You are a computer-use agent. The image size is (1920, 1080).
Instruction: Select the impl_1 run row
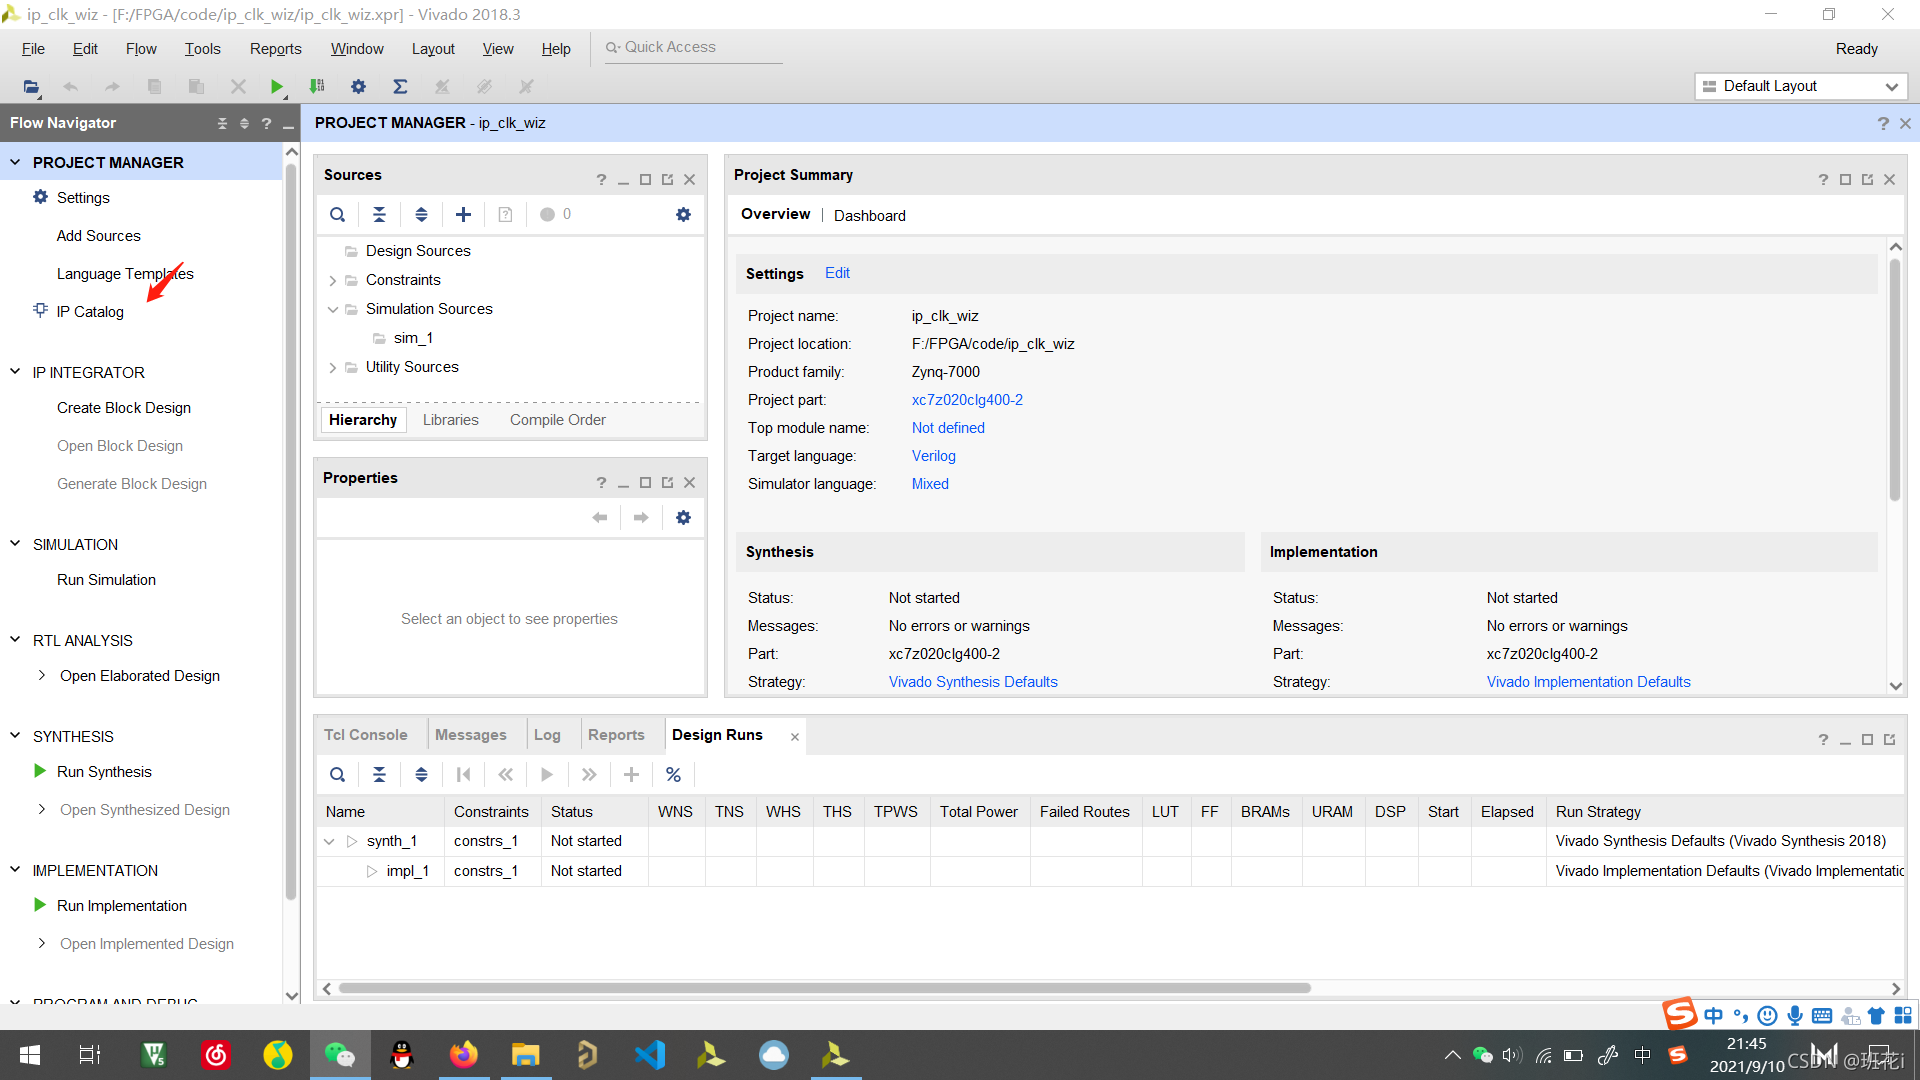tap(1110, 871)
